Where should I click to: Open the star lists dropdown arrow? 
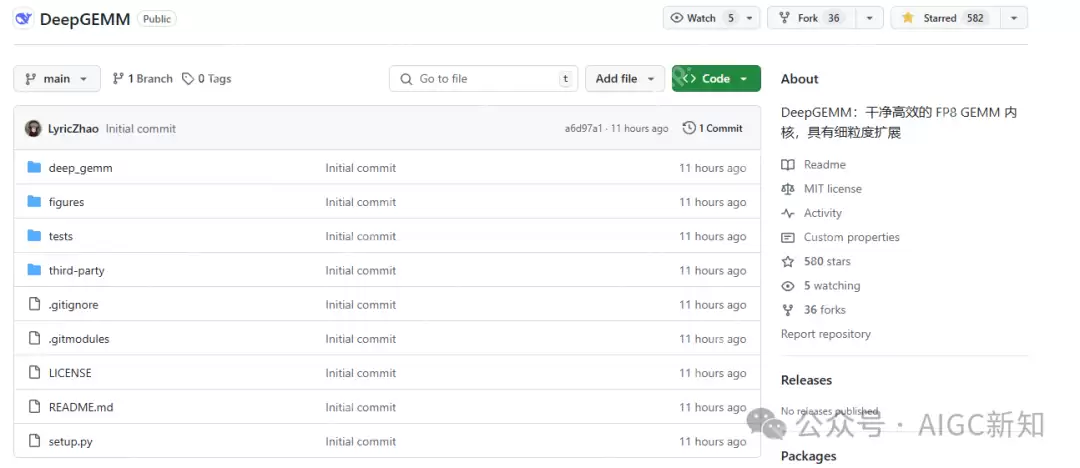(1014, 18)
